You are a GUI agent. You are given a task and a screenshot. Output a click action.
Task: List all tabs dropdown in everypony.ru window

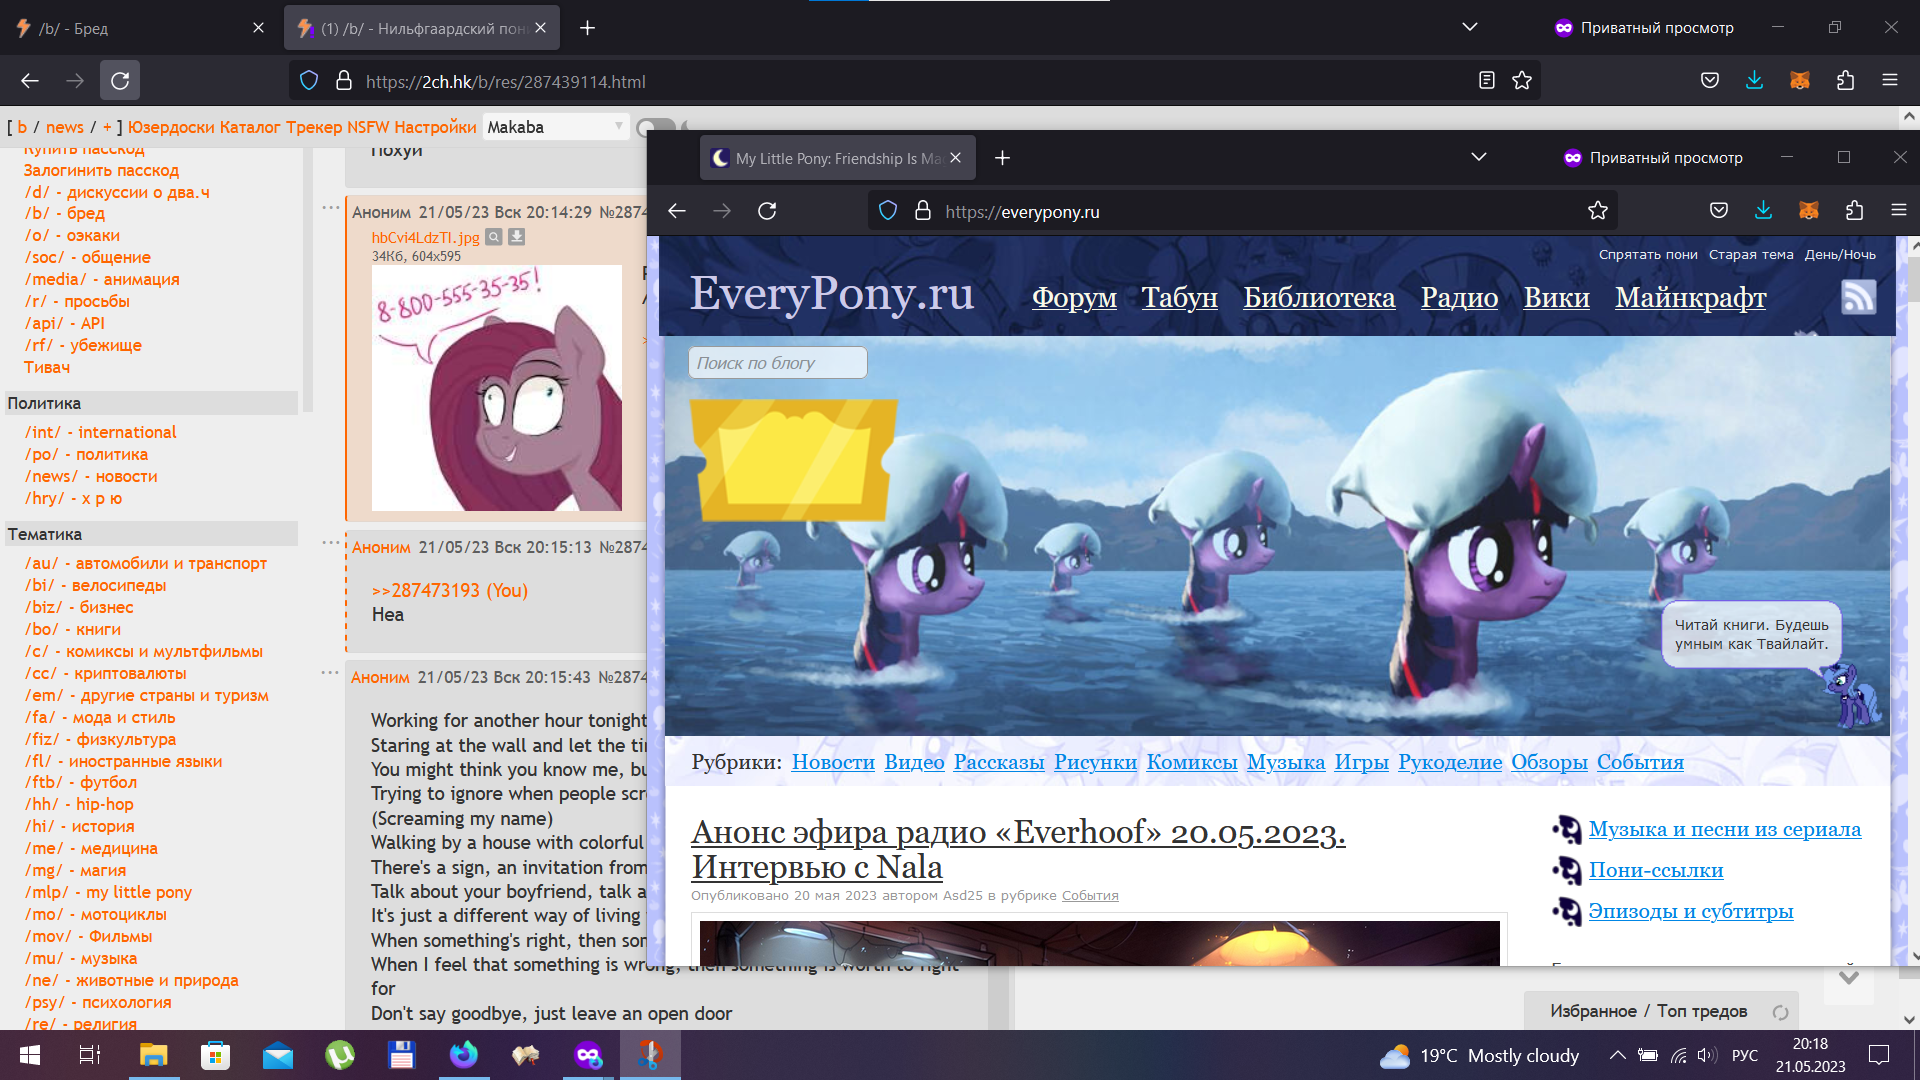[x=1479, y=158]
